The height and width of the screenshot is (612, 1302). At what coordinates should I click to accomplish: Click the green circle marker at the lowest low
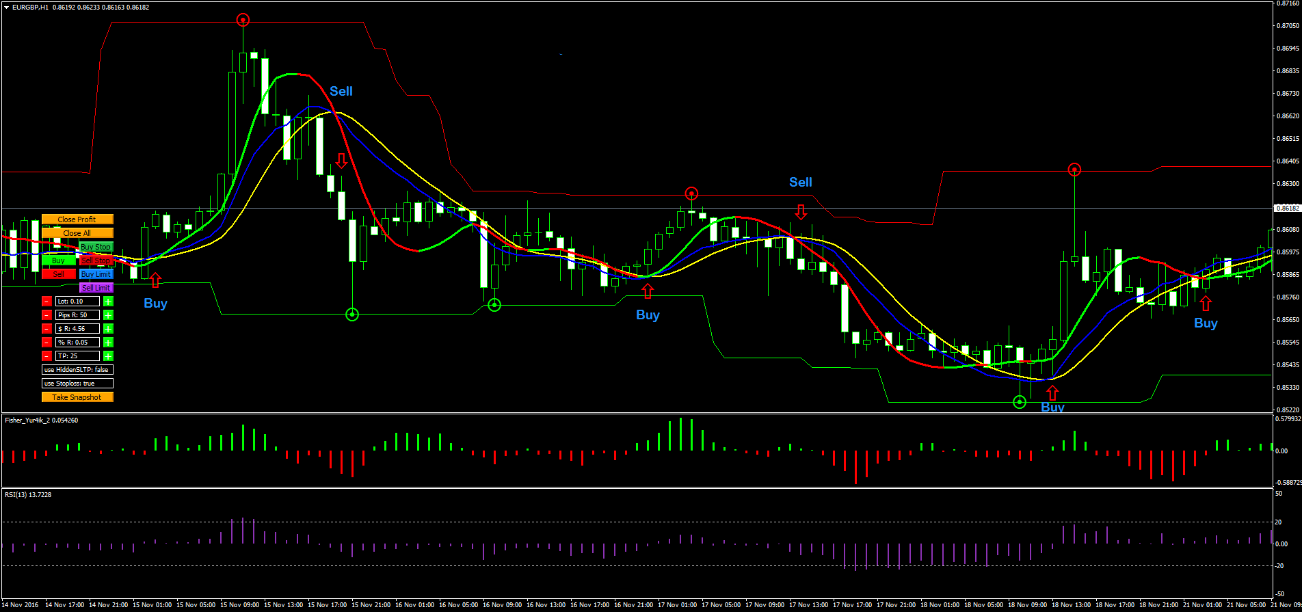(x=1019, y=402)
